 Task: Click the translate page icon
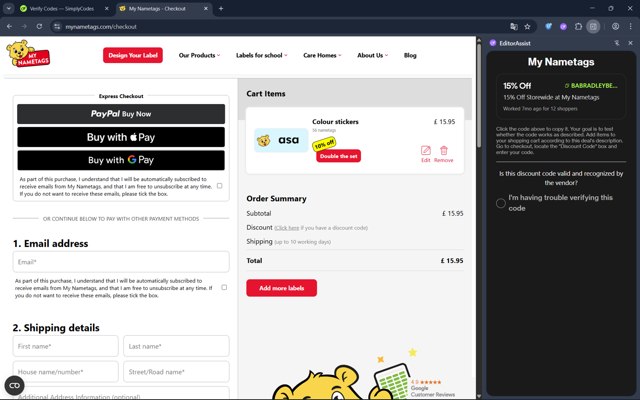point(514,27)
